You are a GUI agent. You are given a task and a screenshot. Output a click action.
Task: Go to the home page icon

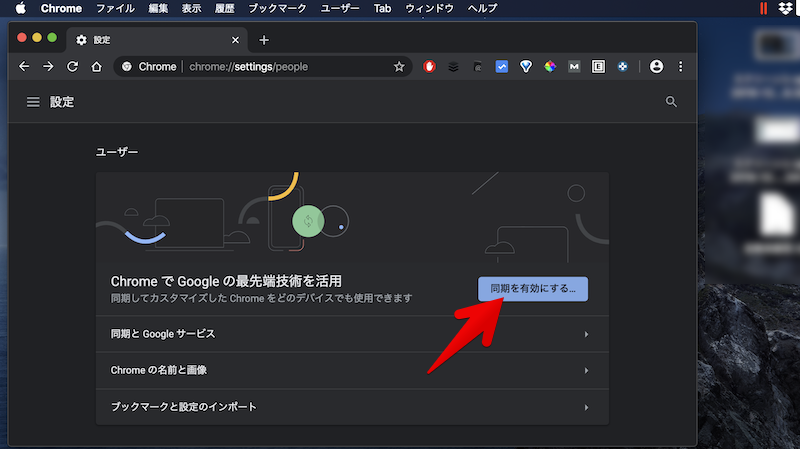96,67
